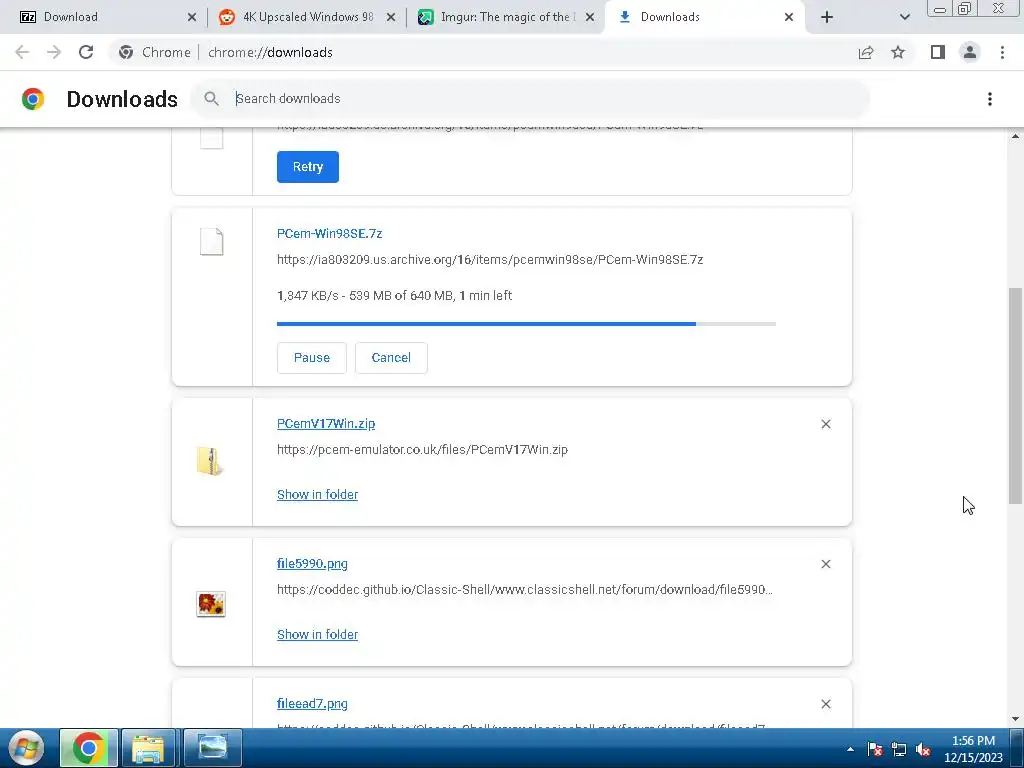
Task: Click the vertical scrollbar thumb
Action: [1015, 396]
